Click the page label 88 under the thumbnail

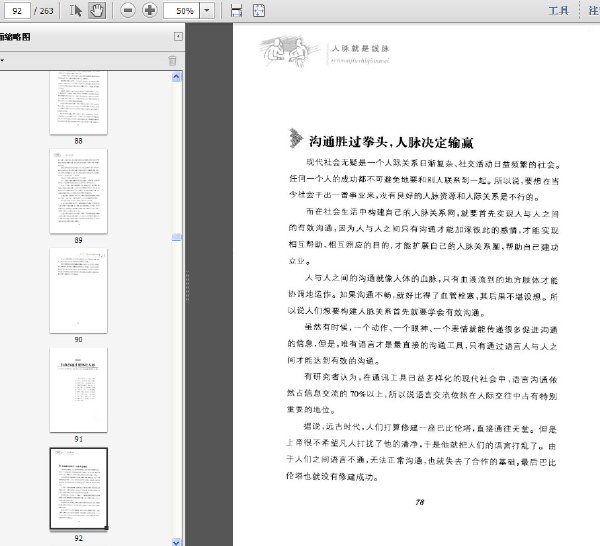[78, 141]
